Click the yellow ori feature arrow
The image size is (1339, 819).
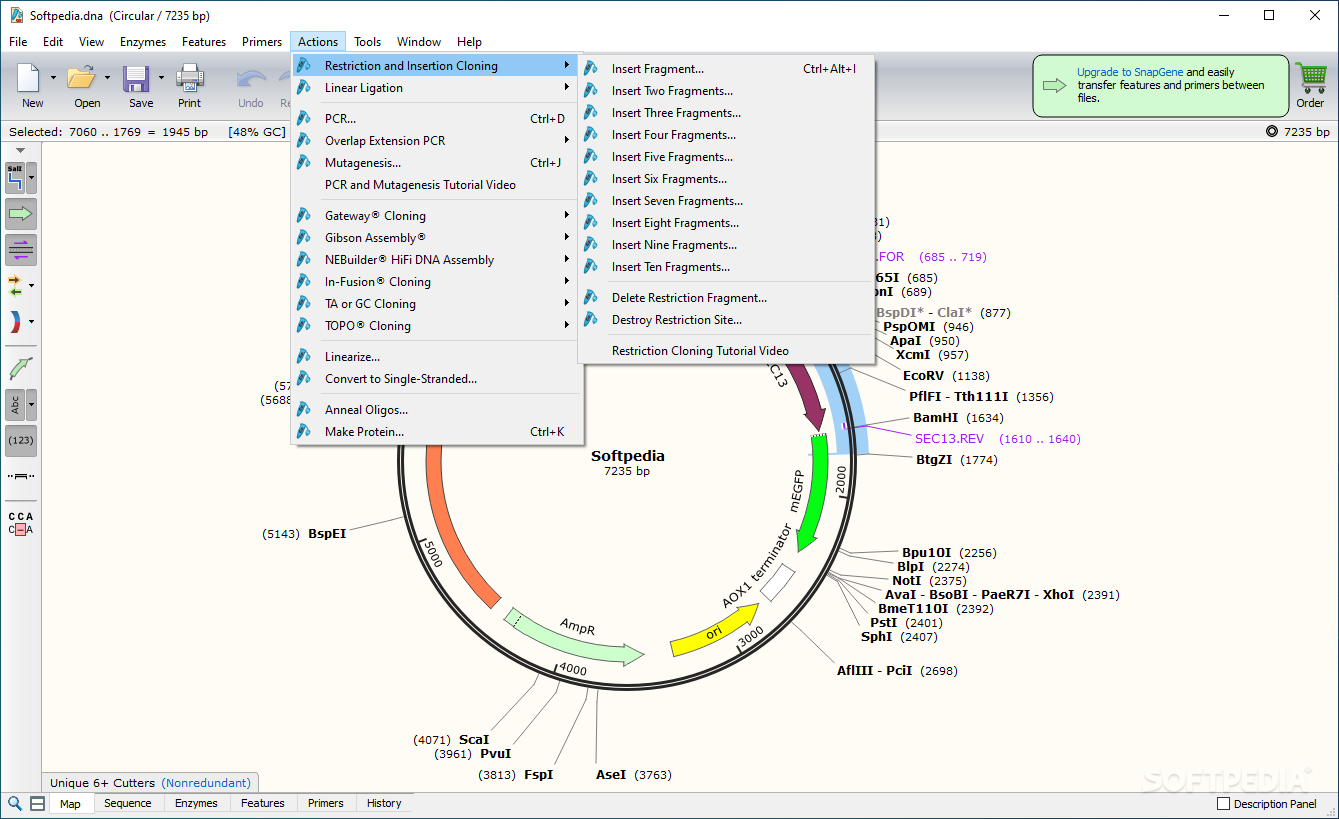(714, 632)
